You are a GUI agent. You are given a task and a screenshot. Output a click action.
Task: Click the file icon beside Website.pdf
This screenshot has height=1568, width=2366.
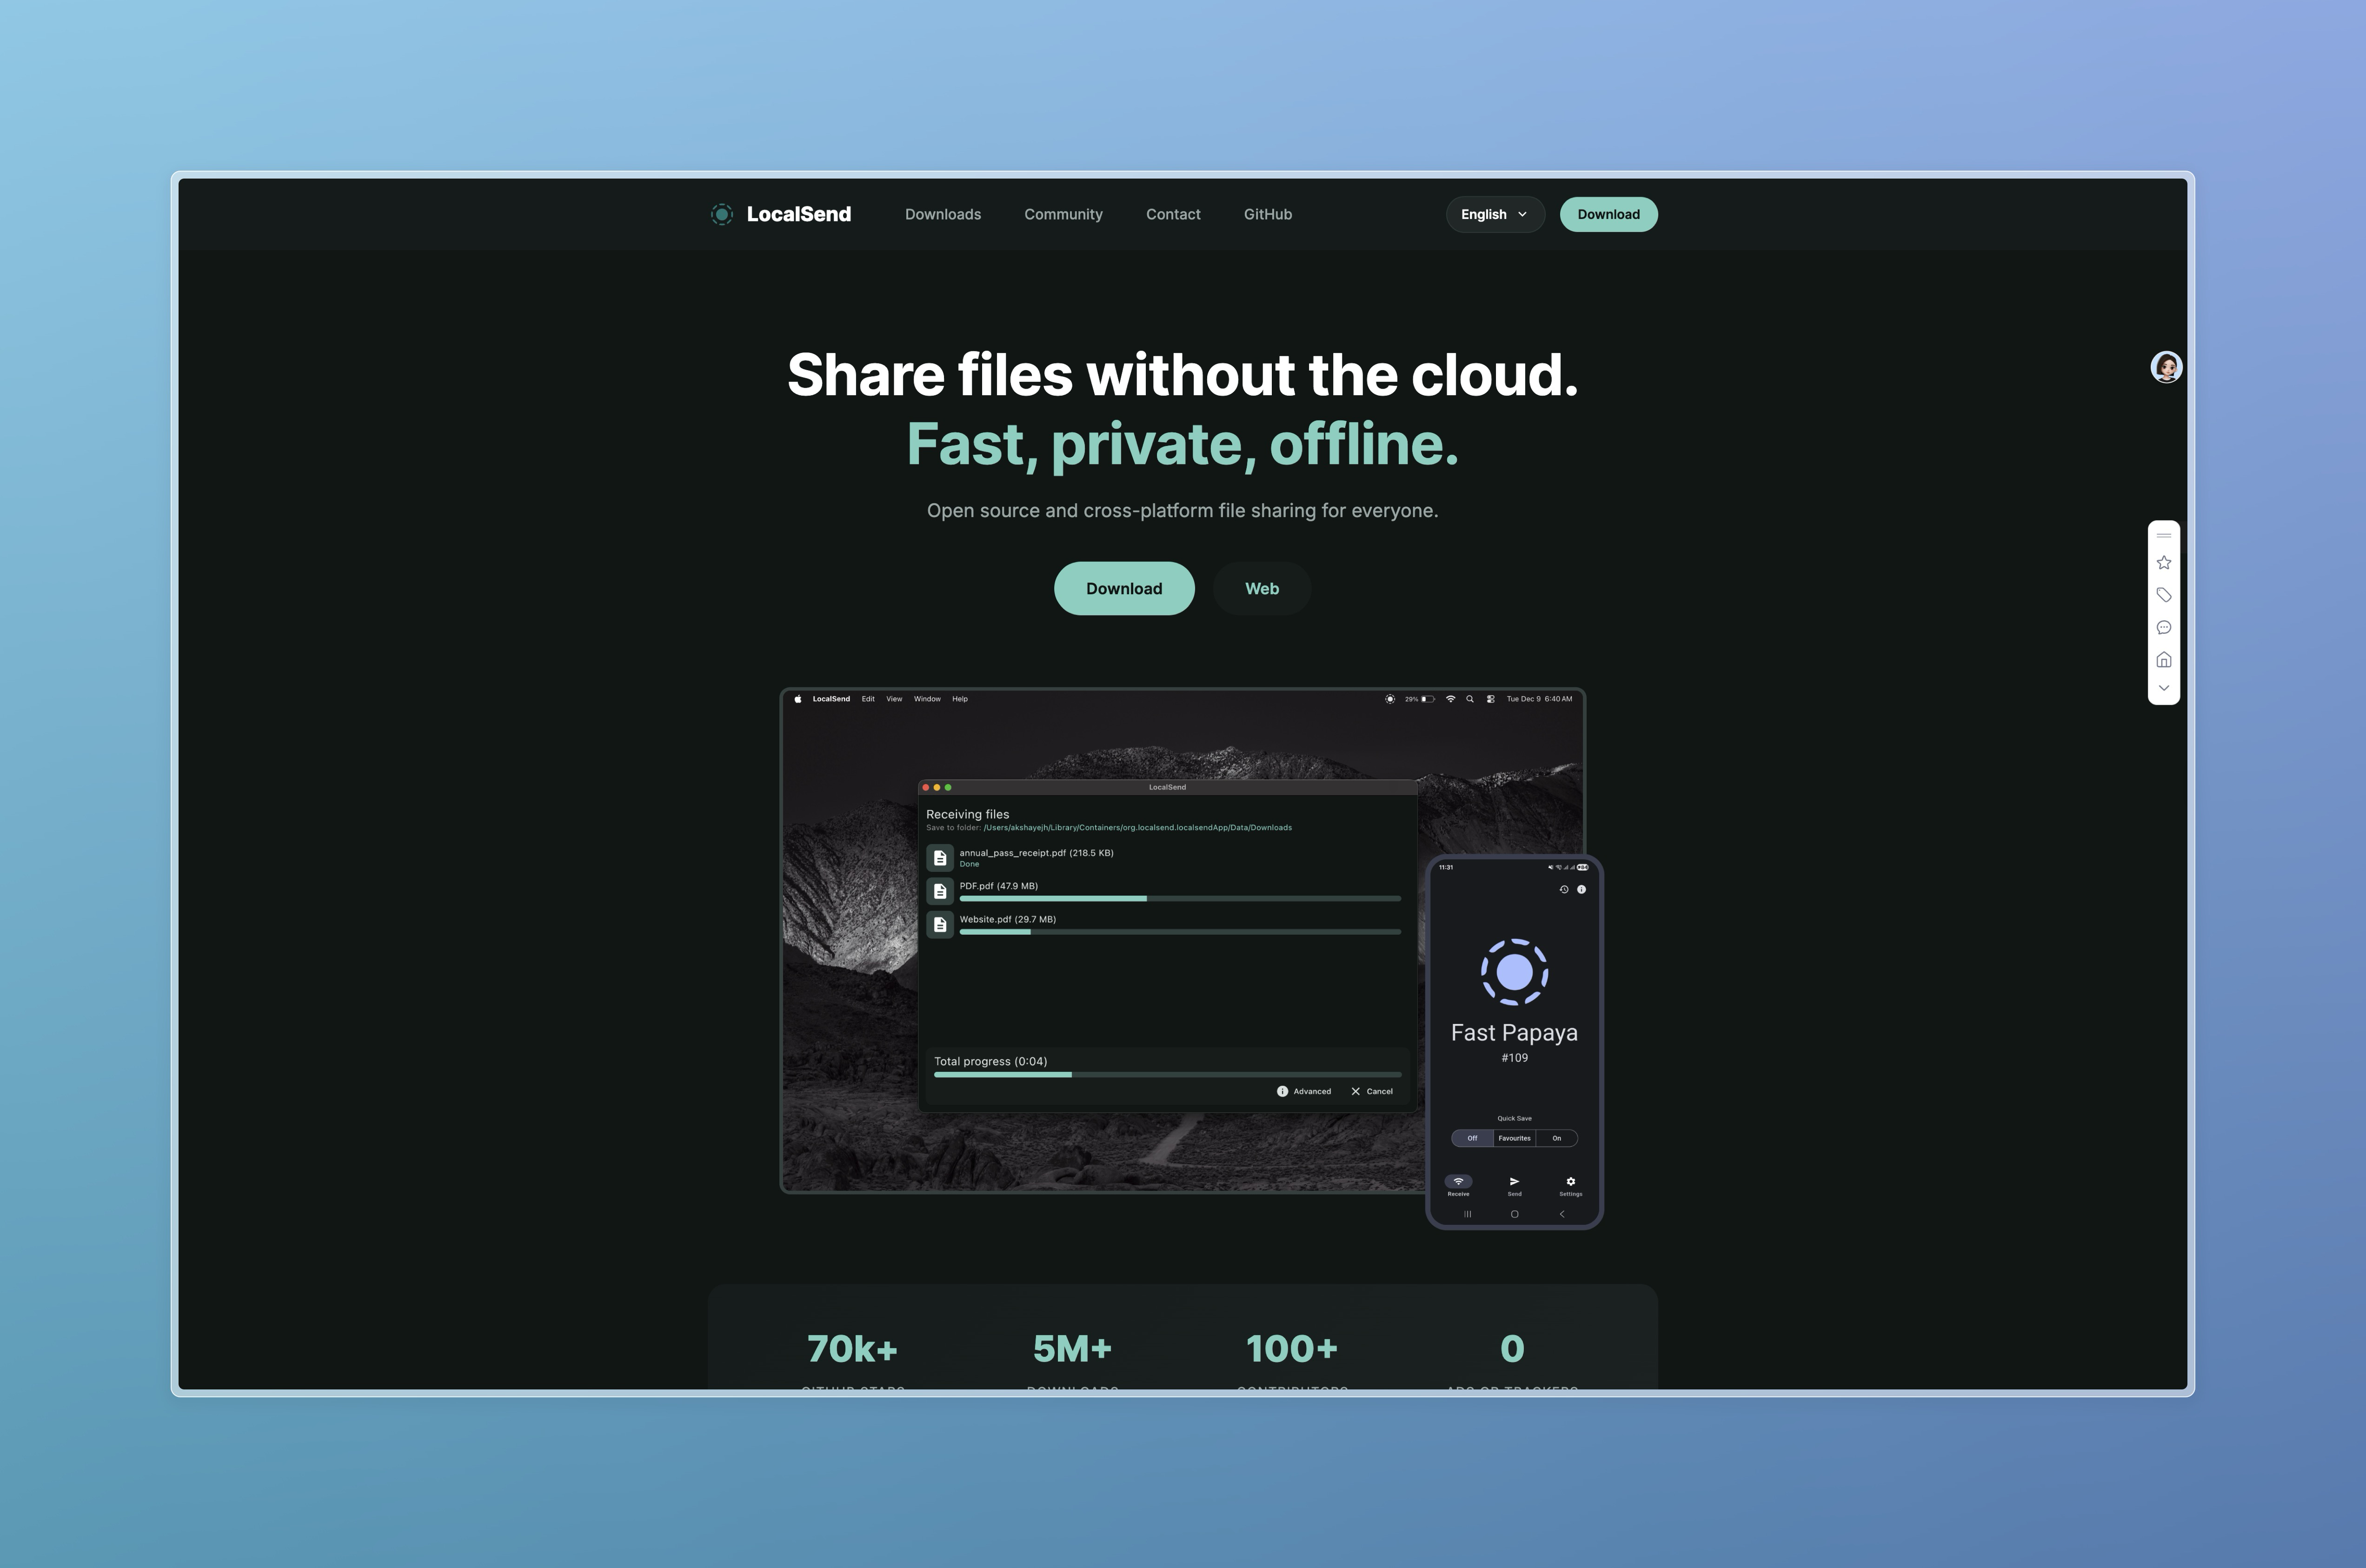[x=940, y=924]
